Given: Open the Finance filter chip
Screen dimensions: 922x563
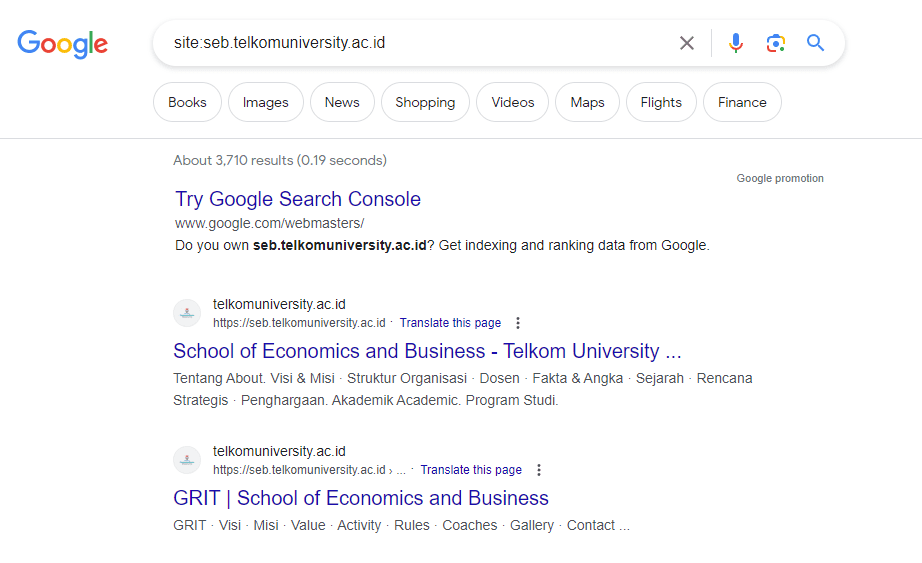Looking at the screenshot, I should 742,102.
